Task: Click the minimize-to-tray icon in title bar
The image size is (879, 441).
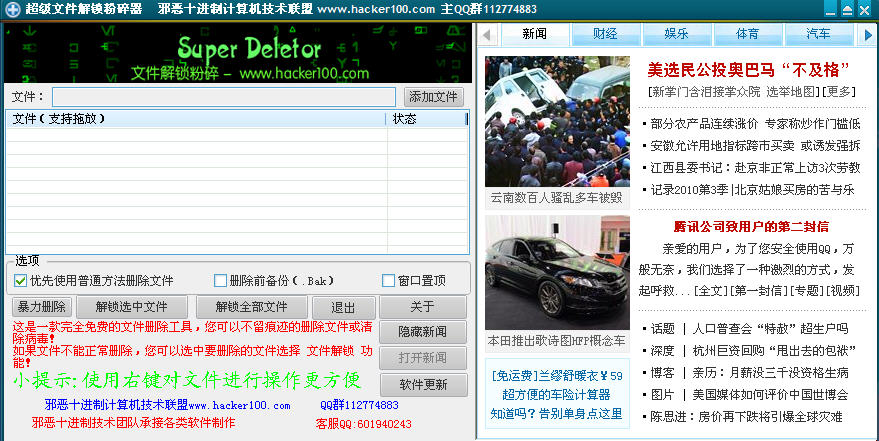Action: 847,9
